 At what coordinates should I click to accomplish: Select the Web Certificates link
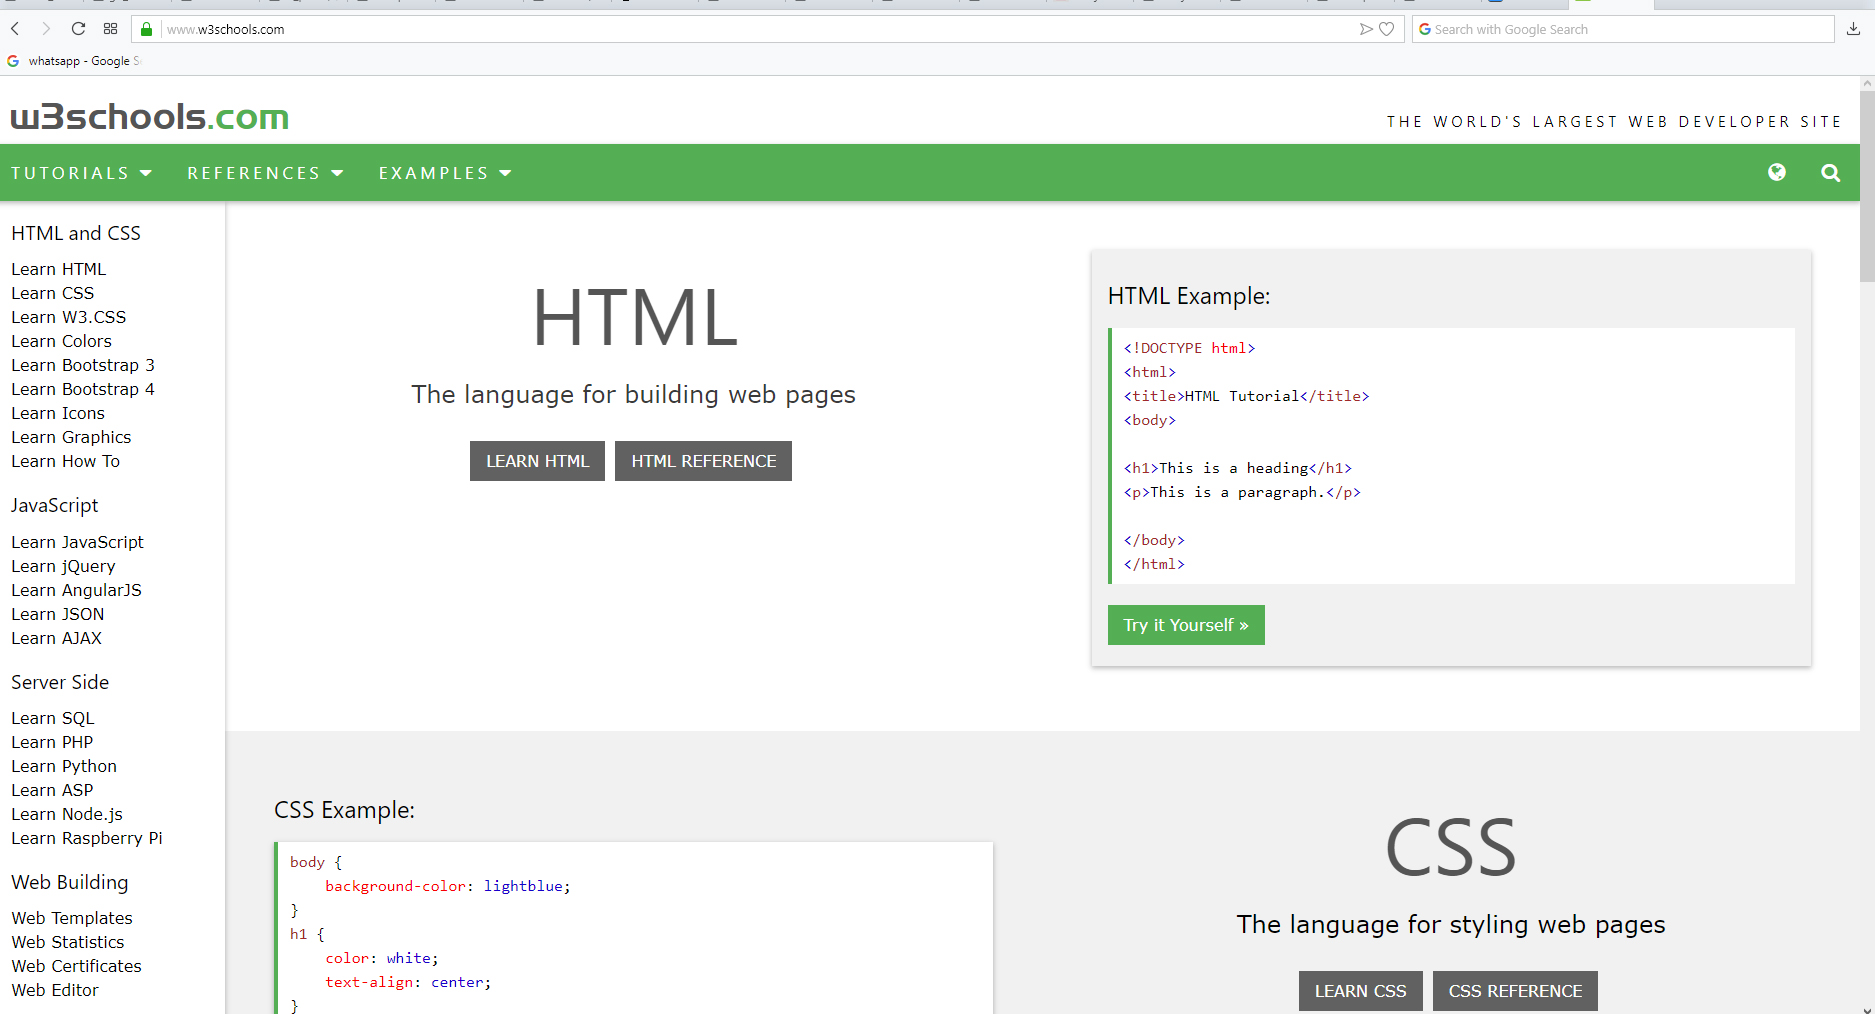(x=77, y=966)
